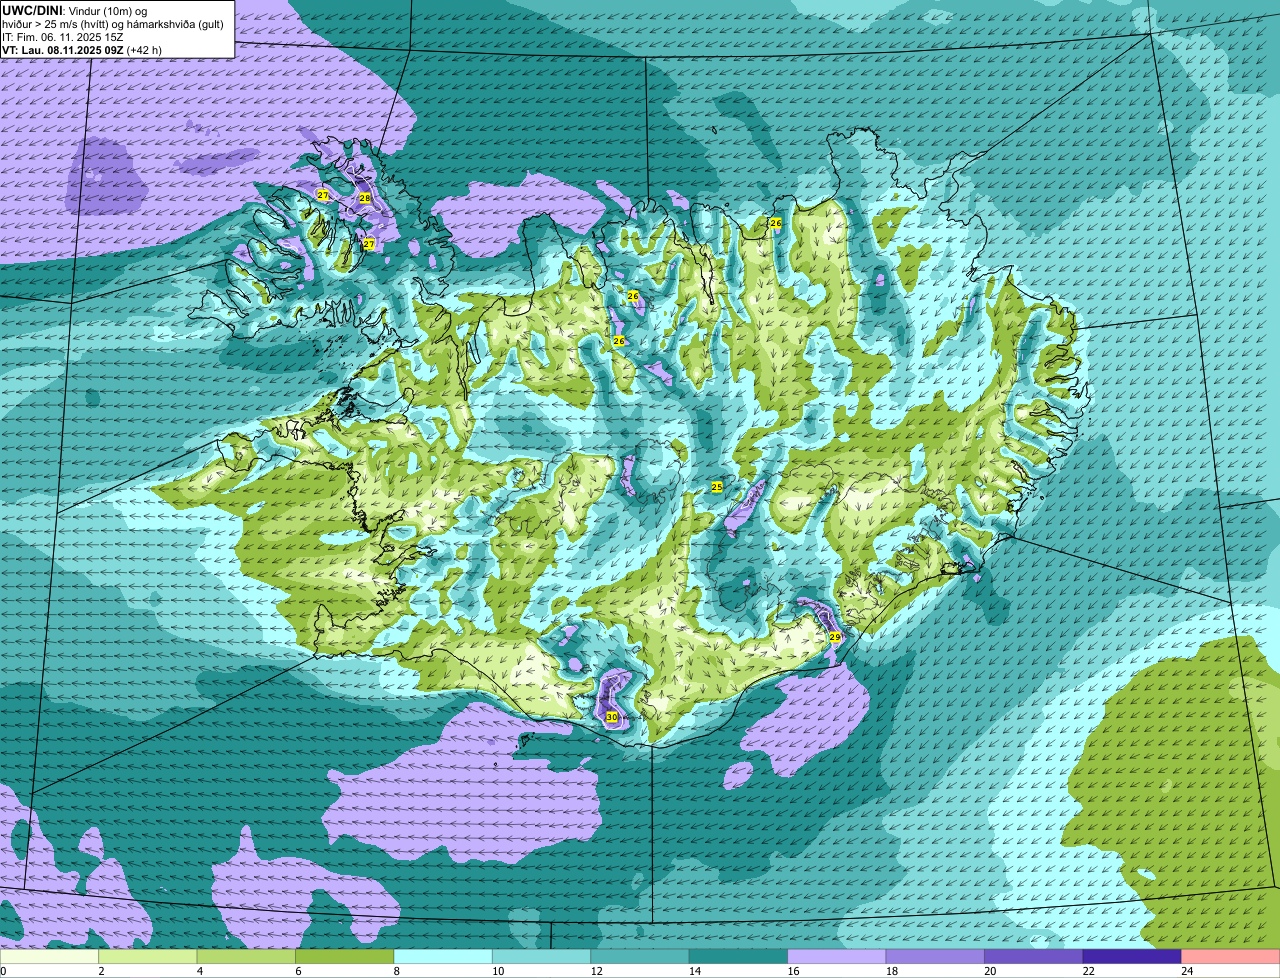Click the "IT: Fim. 06. 11. 2025 15Z" line
This screenshot has height=978, width=1280.
coord(63,36)
